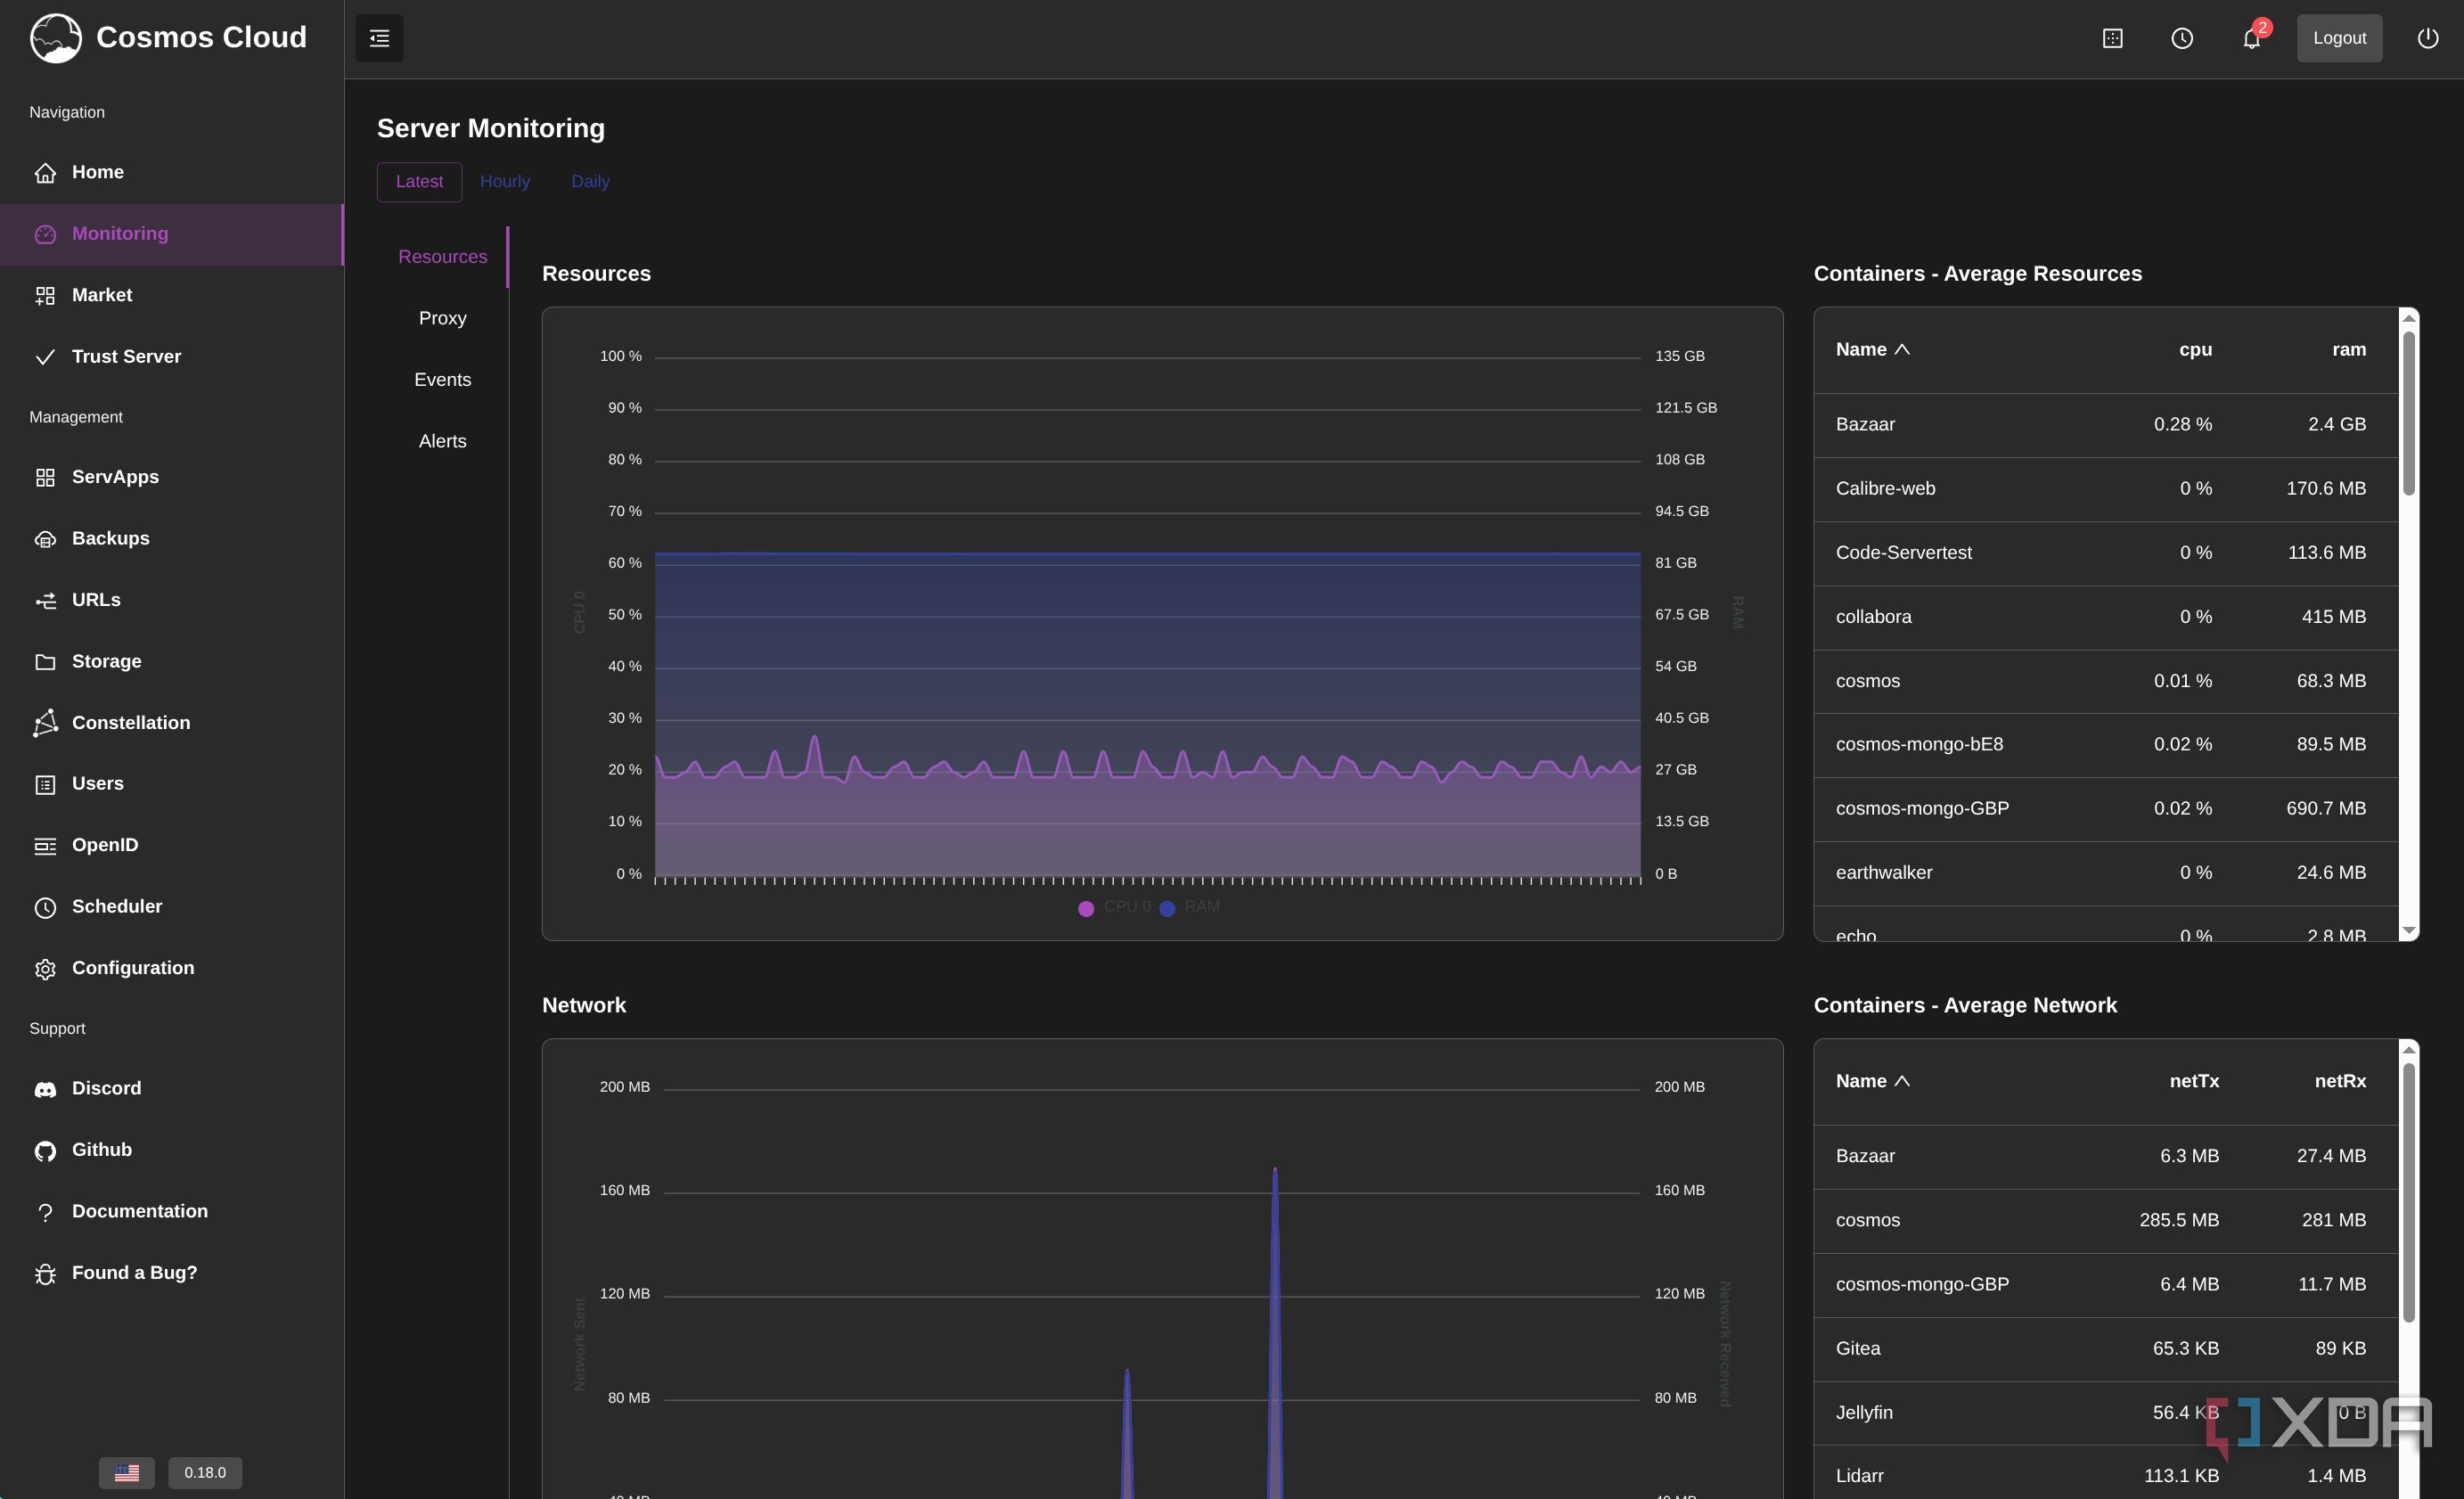The image size is (2464, 1499).
Task: Toggle the CPU 0 legend series
Action: point(1114,907)
